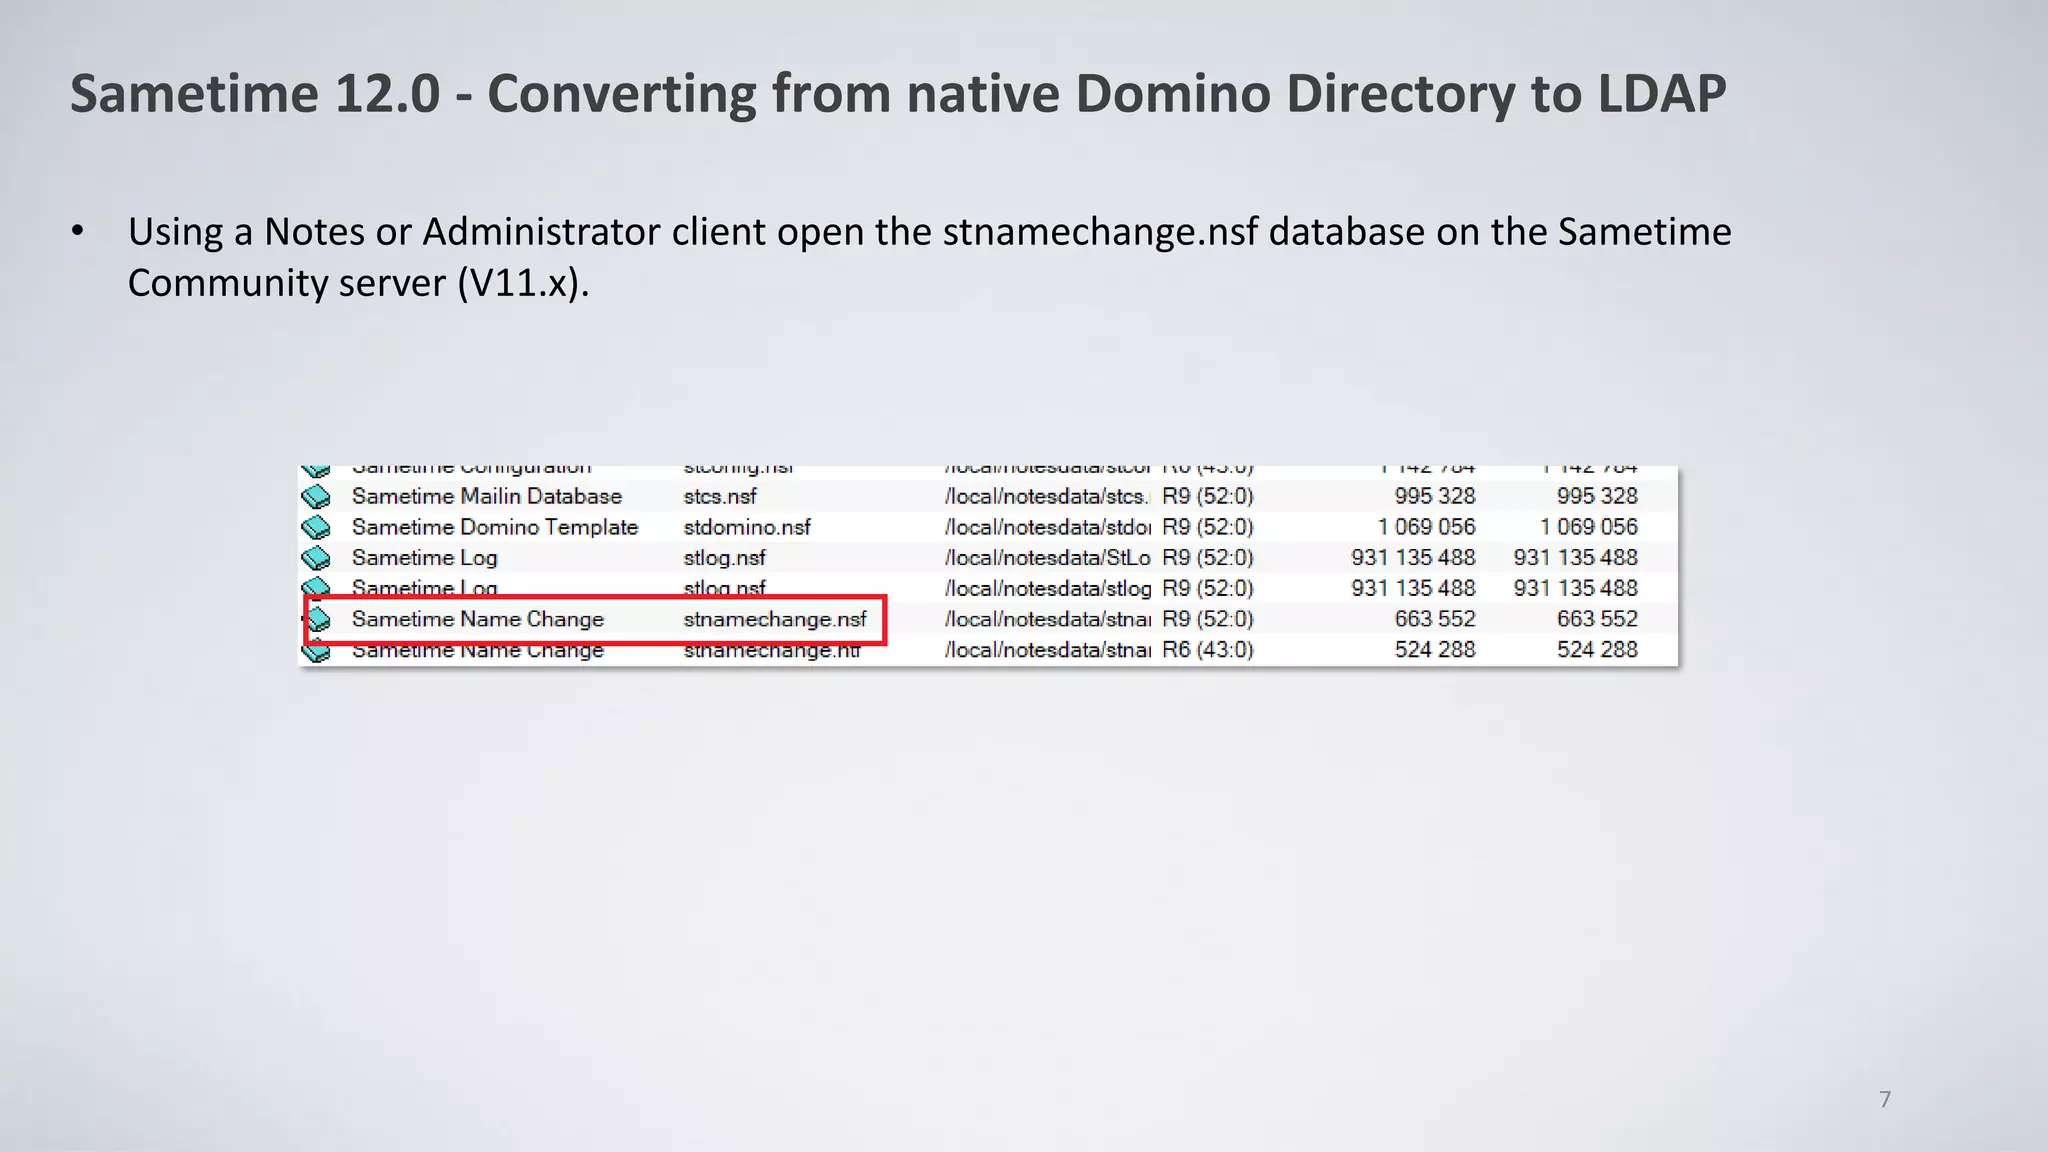Click the /local/notesdata/StLo path cell

pyautogui.click(x=1047, y=558)
